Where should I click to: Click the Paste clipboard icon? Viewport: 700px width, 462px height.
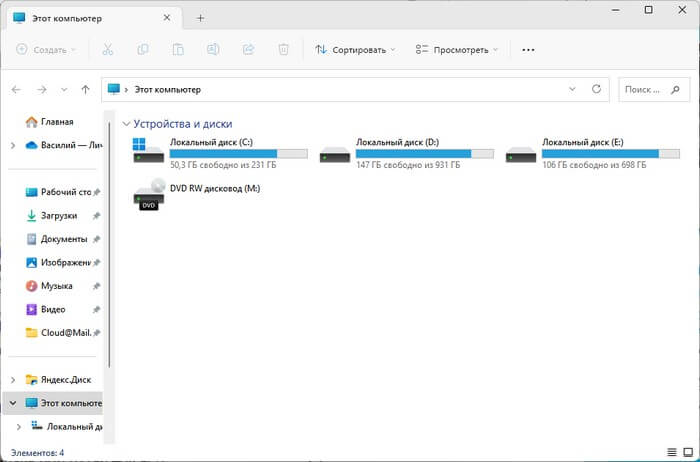tap(178, 49)
